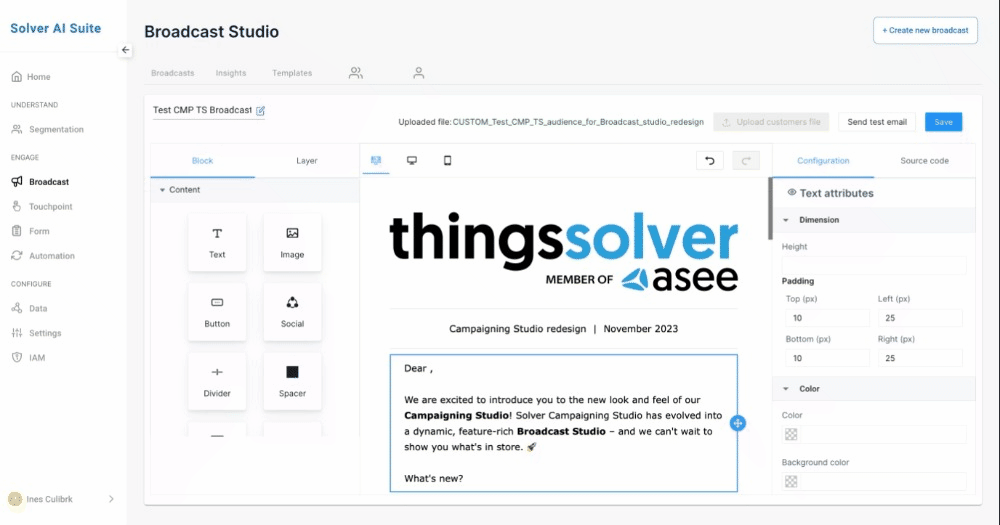Select the Social content block
Image resolution: width=1000 pixels, height=525 pixels.
292,312
